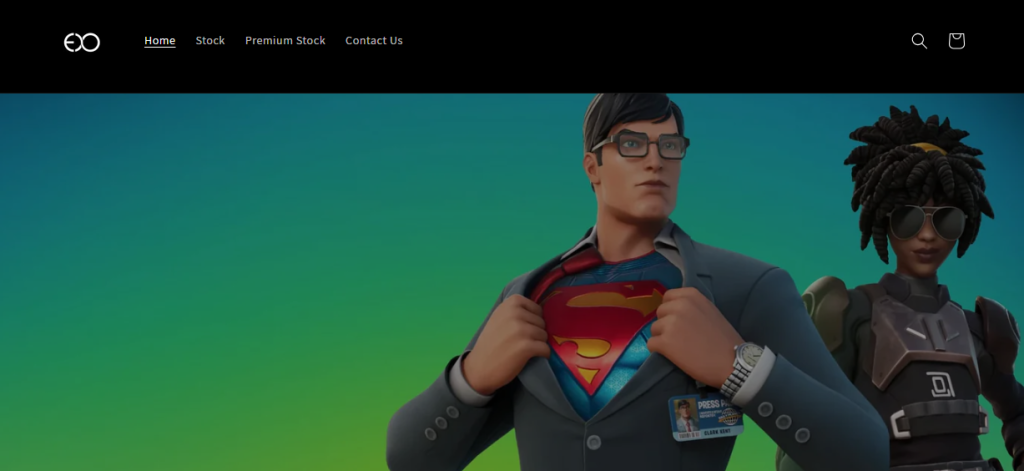Click Clark Kent's eyeglasses
Screen dimensions: 1024x471
pyautogui.click(x=641, y=146)
